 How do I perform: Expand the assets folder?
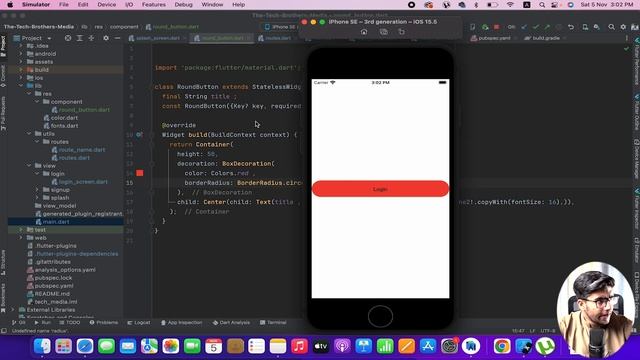click(x=21, y=62)
